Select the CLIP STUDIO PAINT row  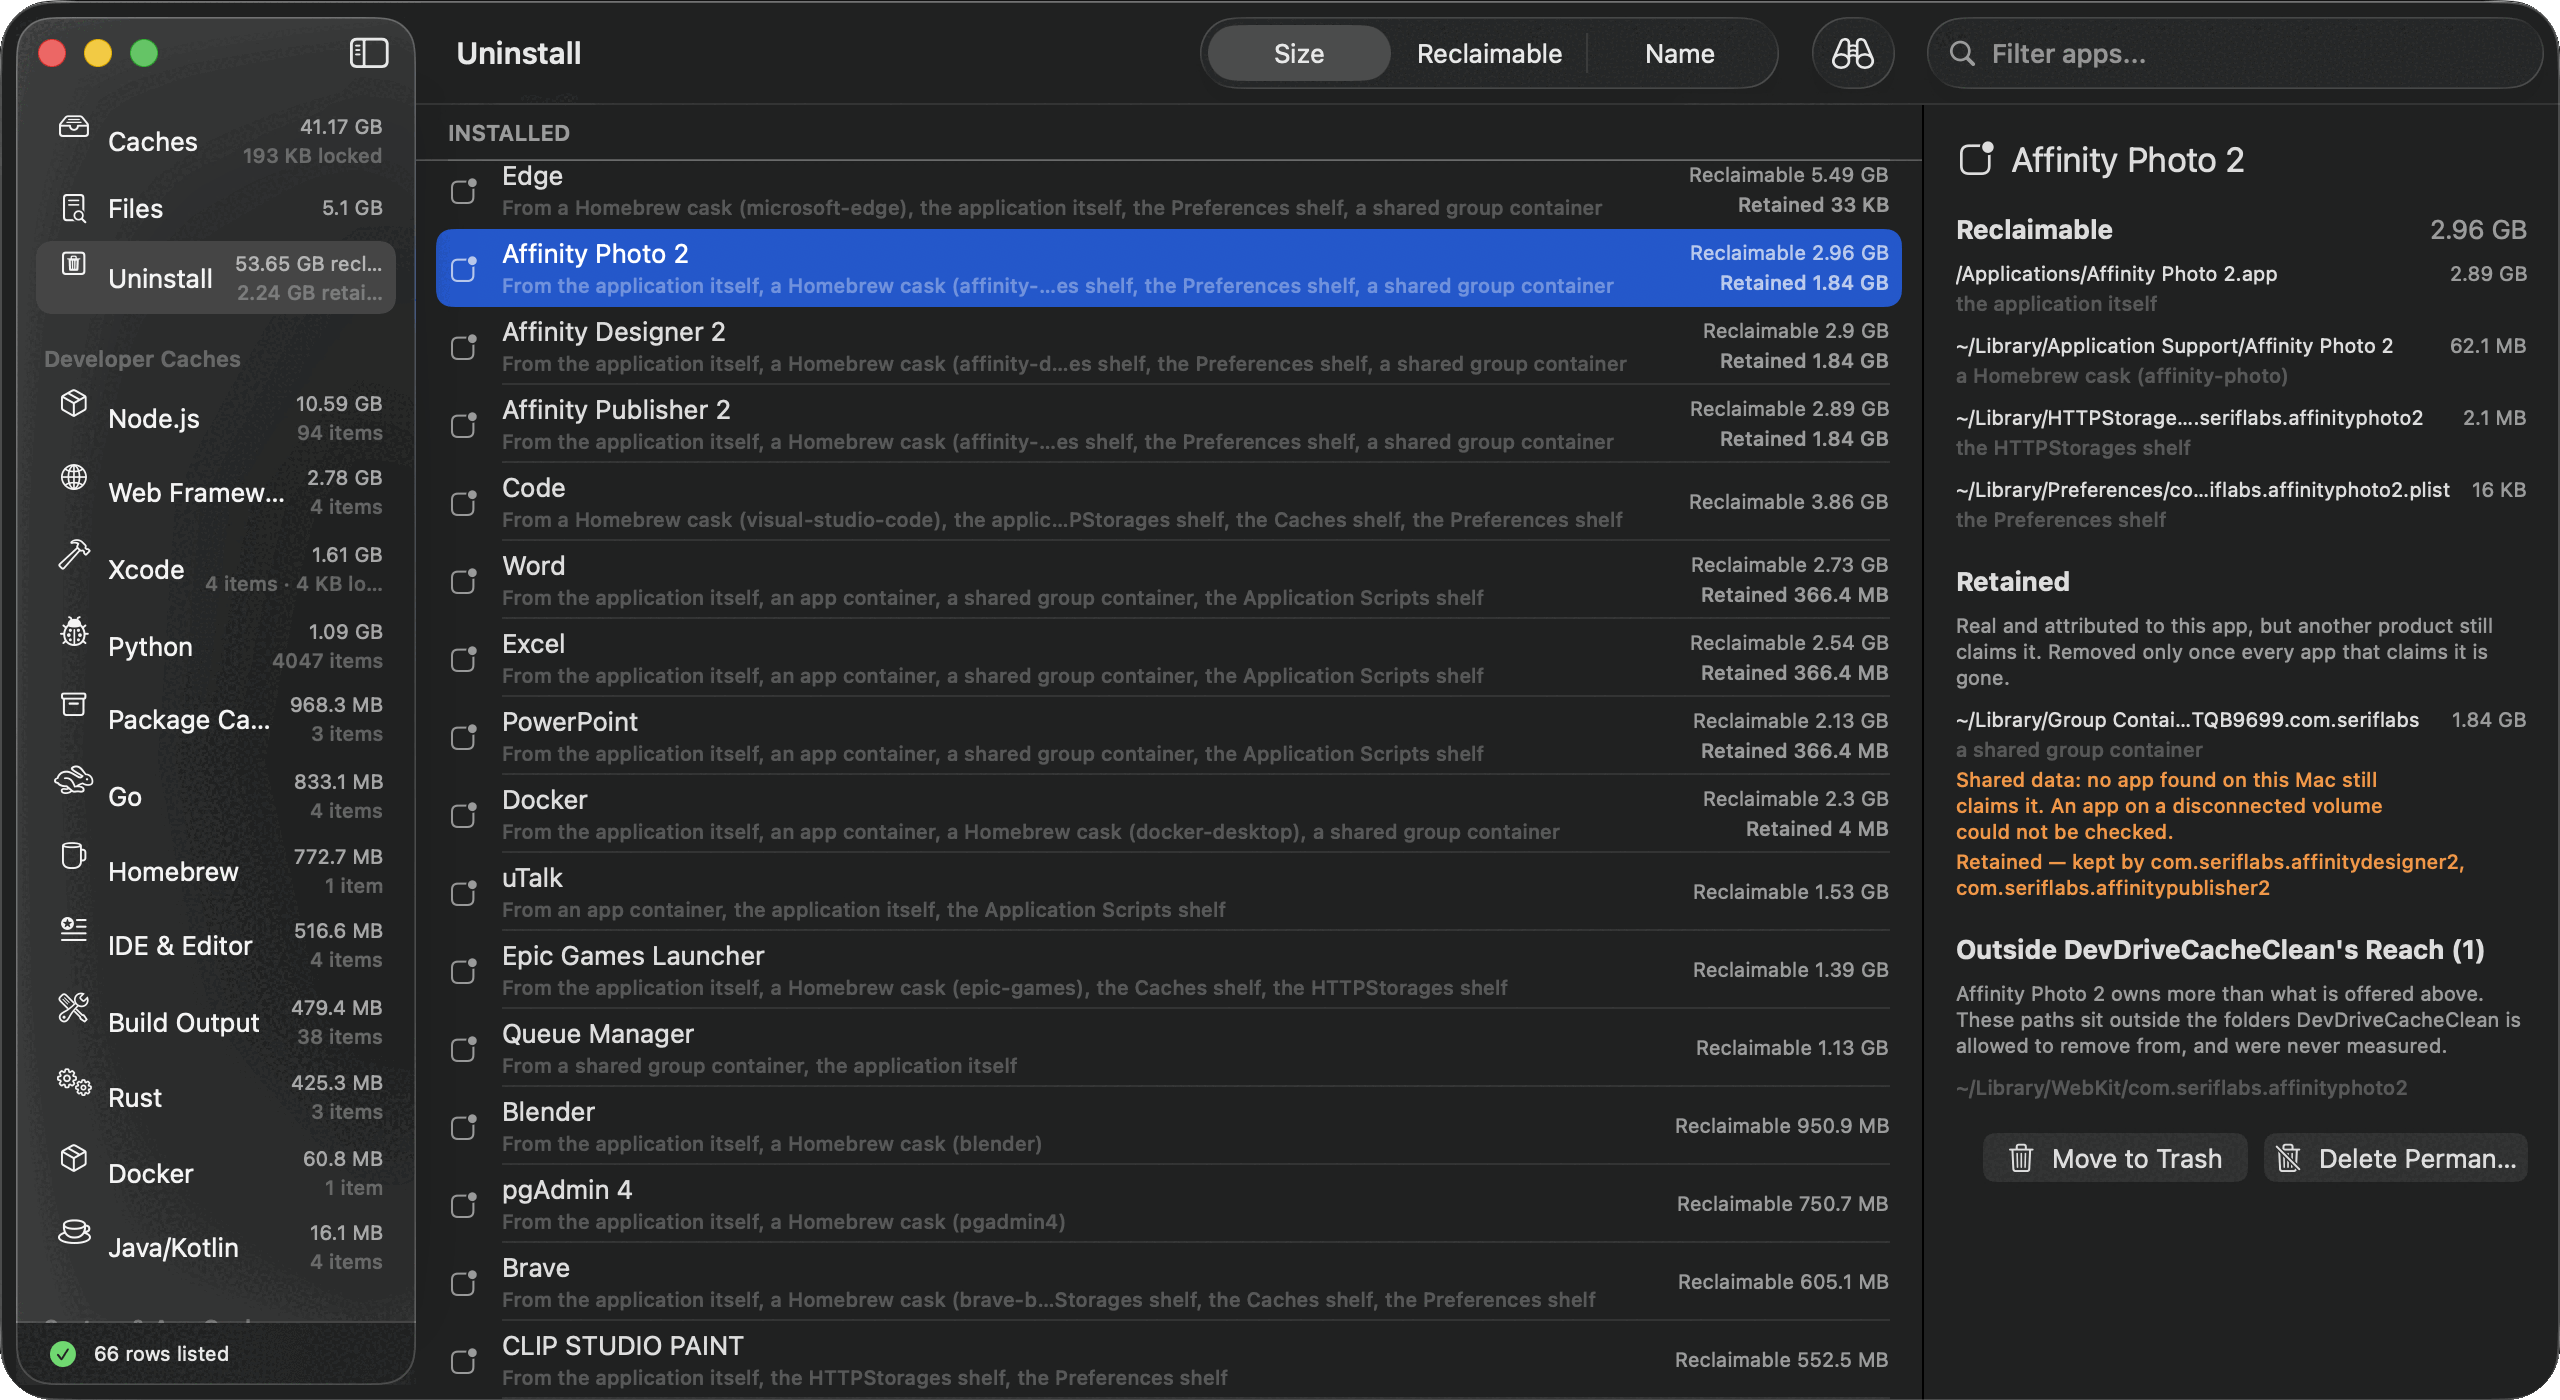tap(1169, 1360)
